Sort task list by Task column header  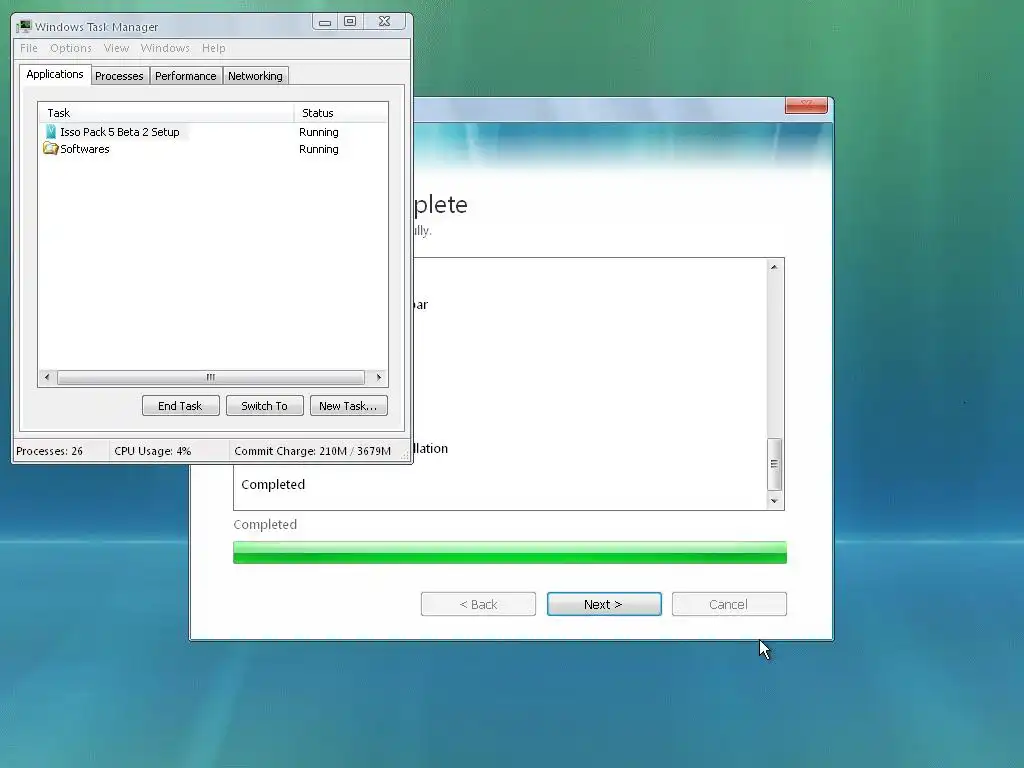[x=166, y=113]
